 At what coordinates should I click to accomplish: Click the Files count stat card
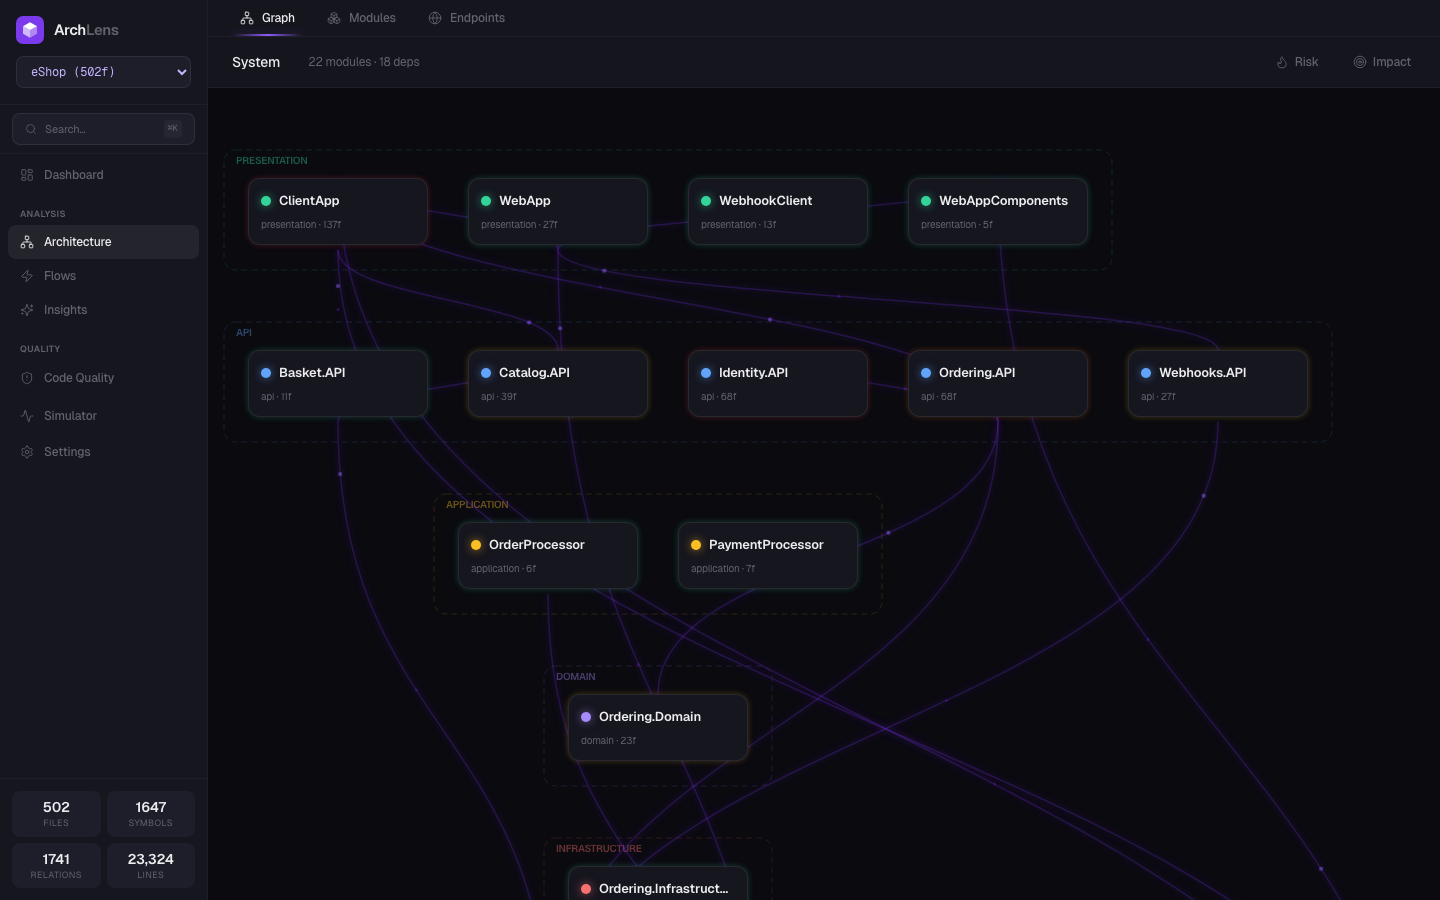56,814
